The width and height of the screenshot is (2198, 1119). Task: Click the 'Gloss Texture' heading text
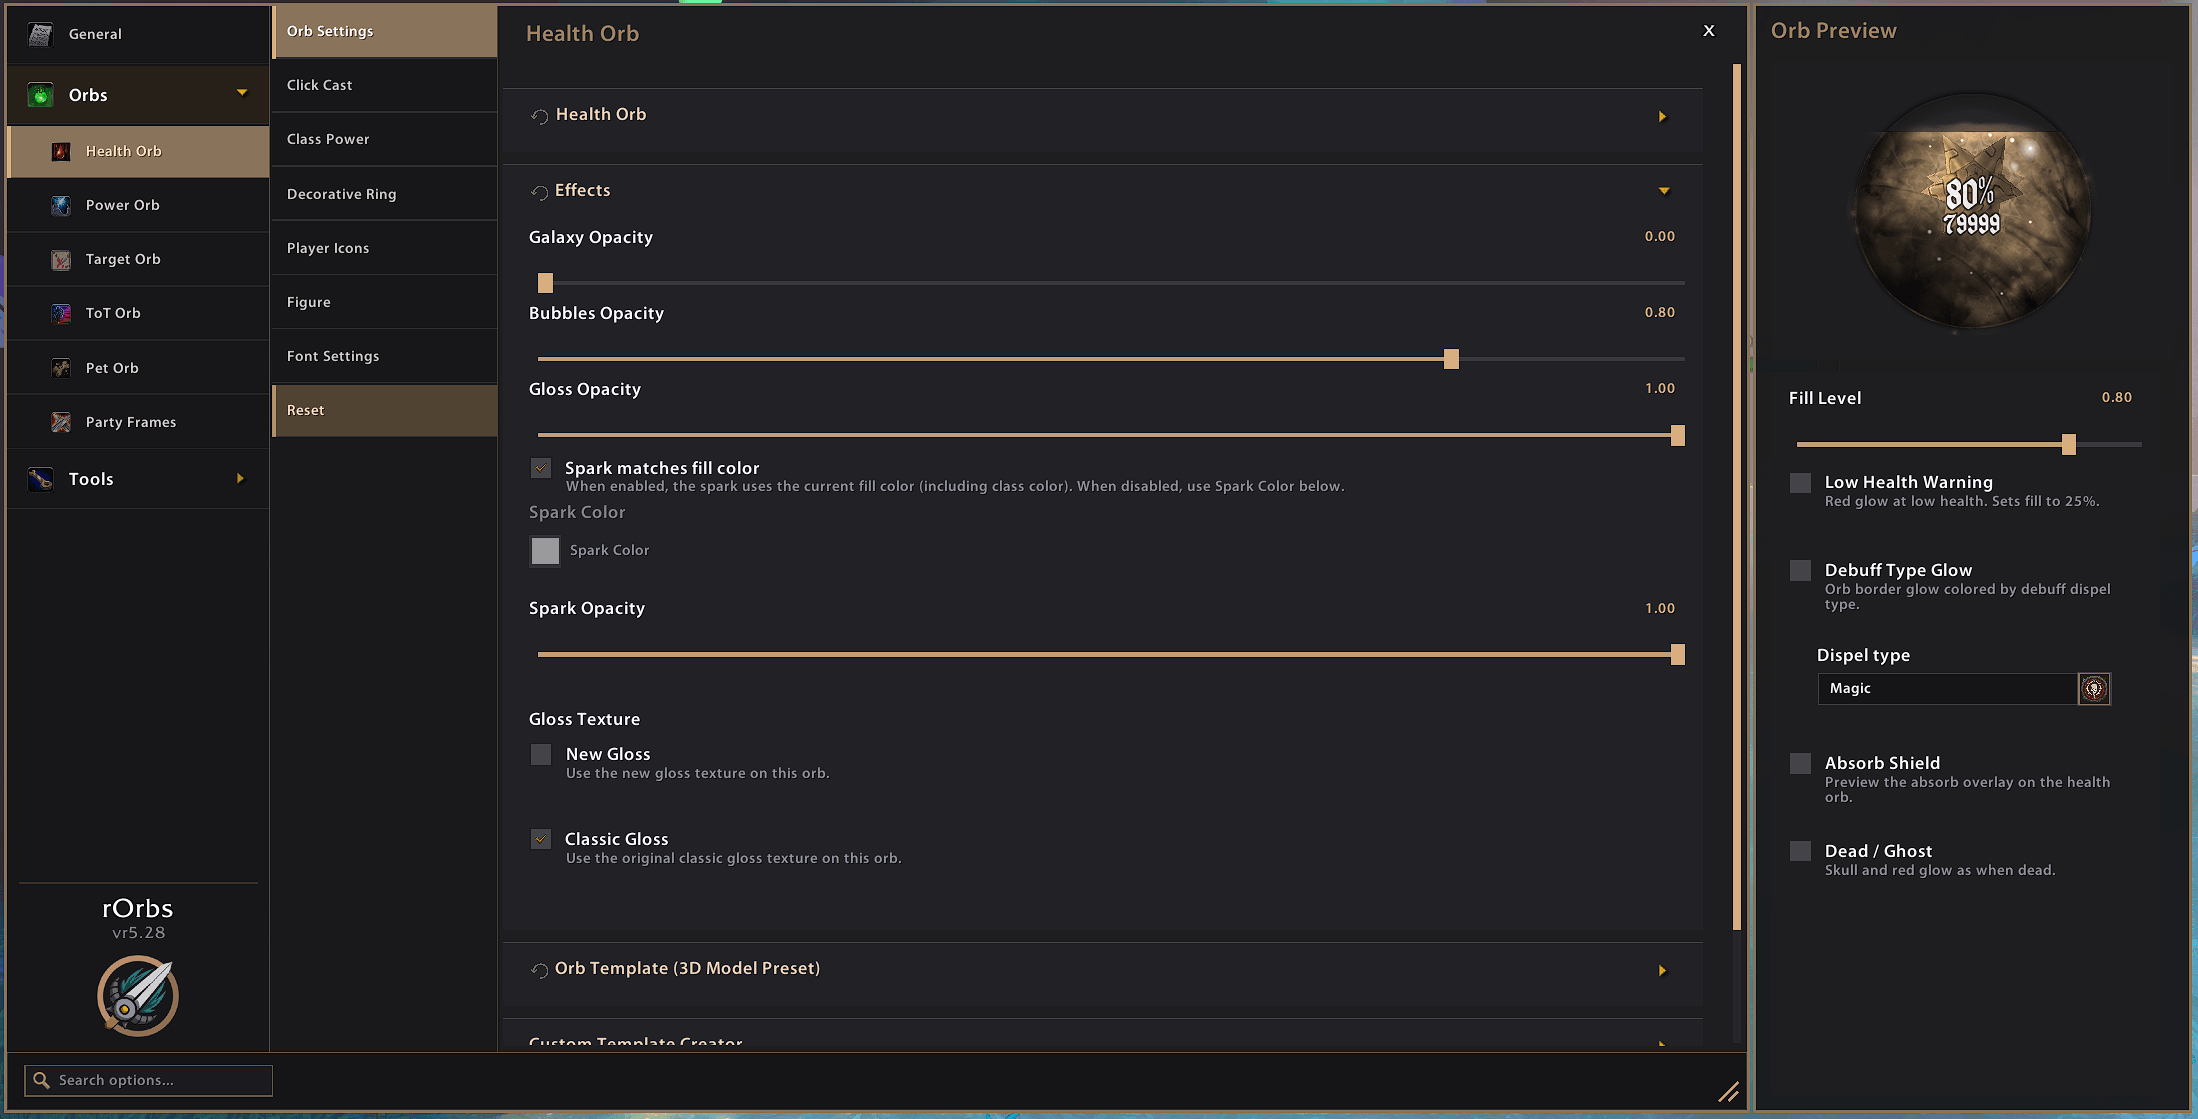tap(584, 719)
